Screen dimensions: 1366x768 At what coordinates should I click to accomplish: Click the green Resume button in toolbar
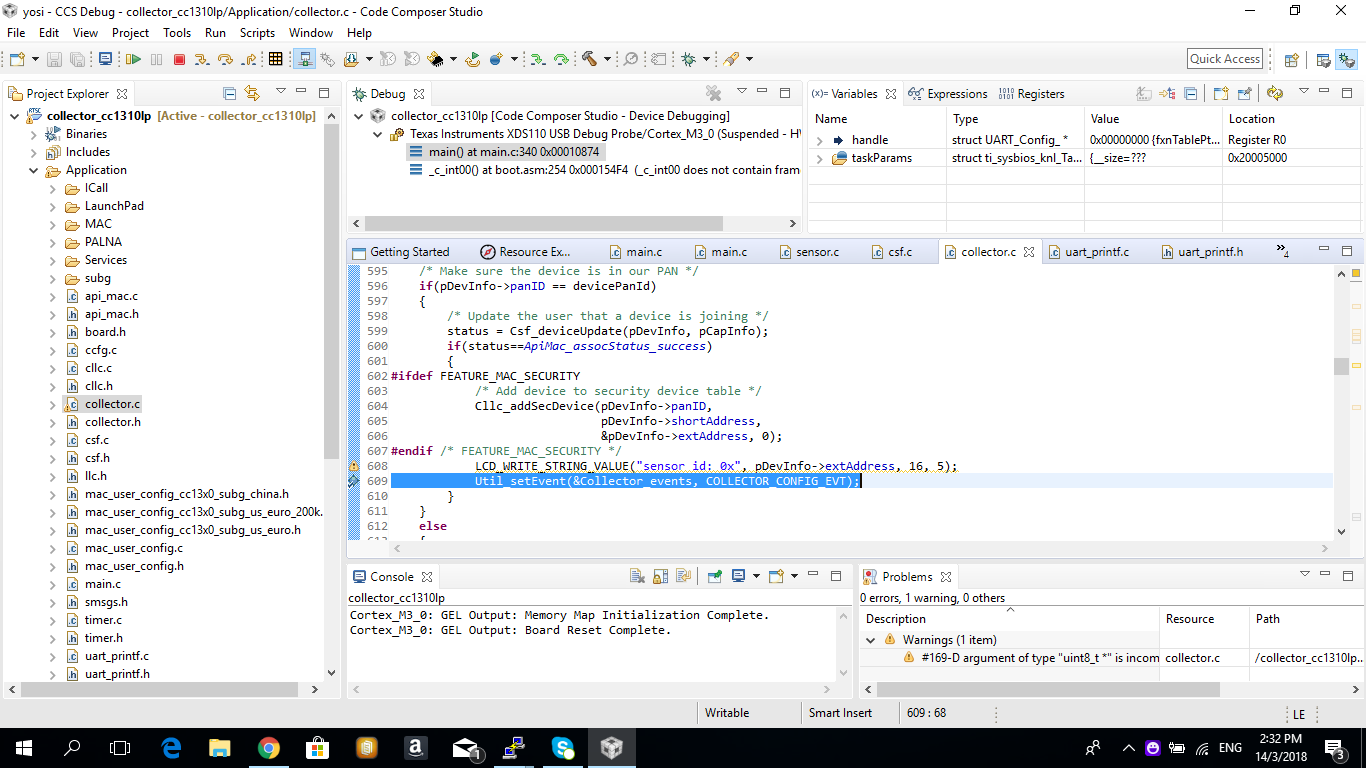click(x=133, y=60)
